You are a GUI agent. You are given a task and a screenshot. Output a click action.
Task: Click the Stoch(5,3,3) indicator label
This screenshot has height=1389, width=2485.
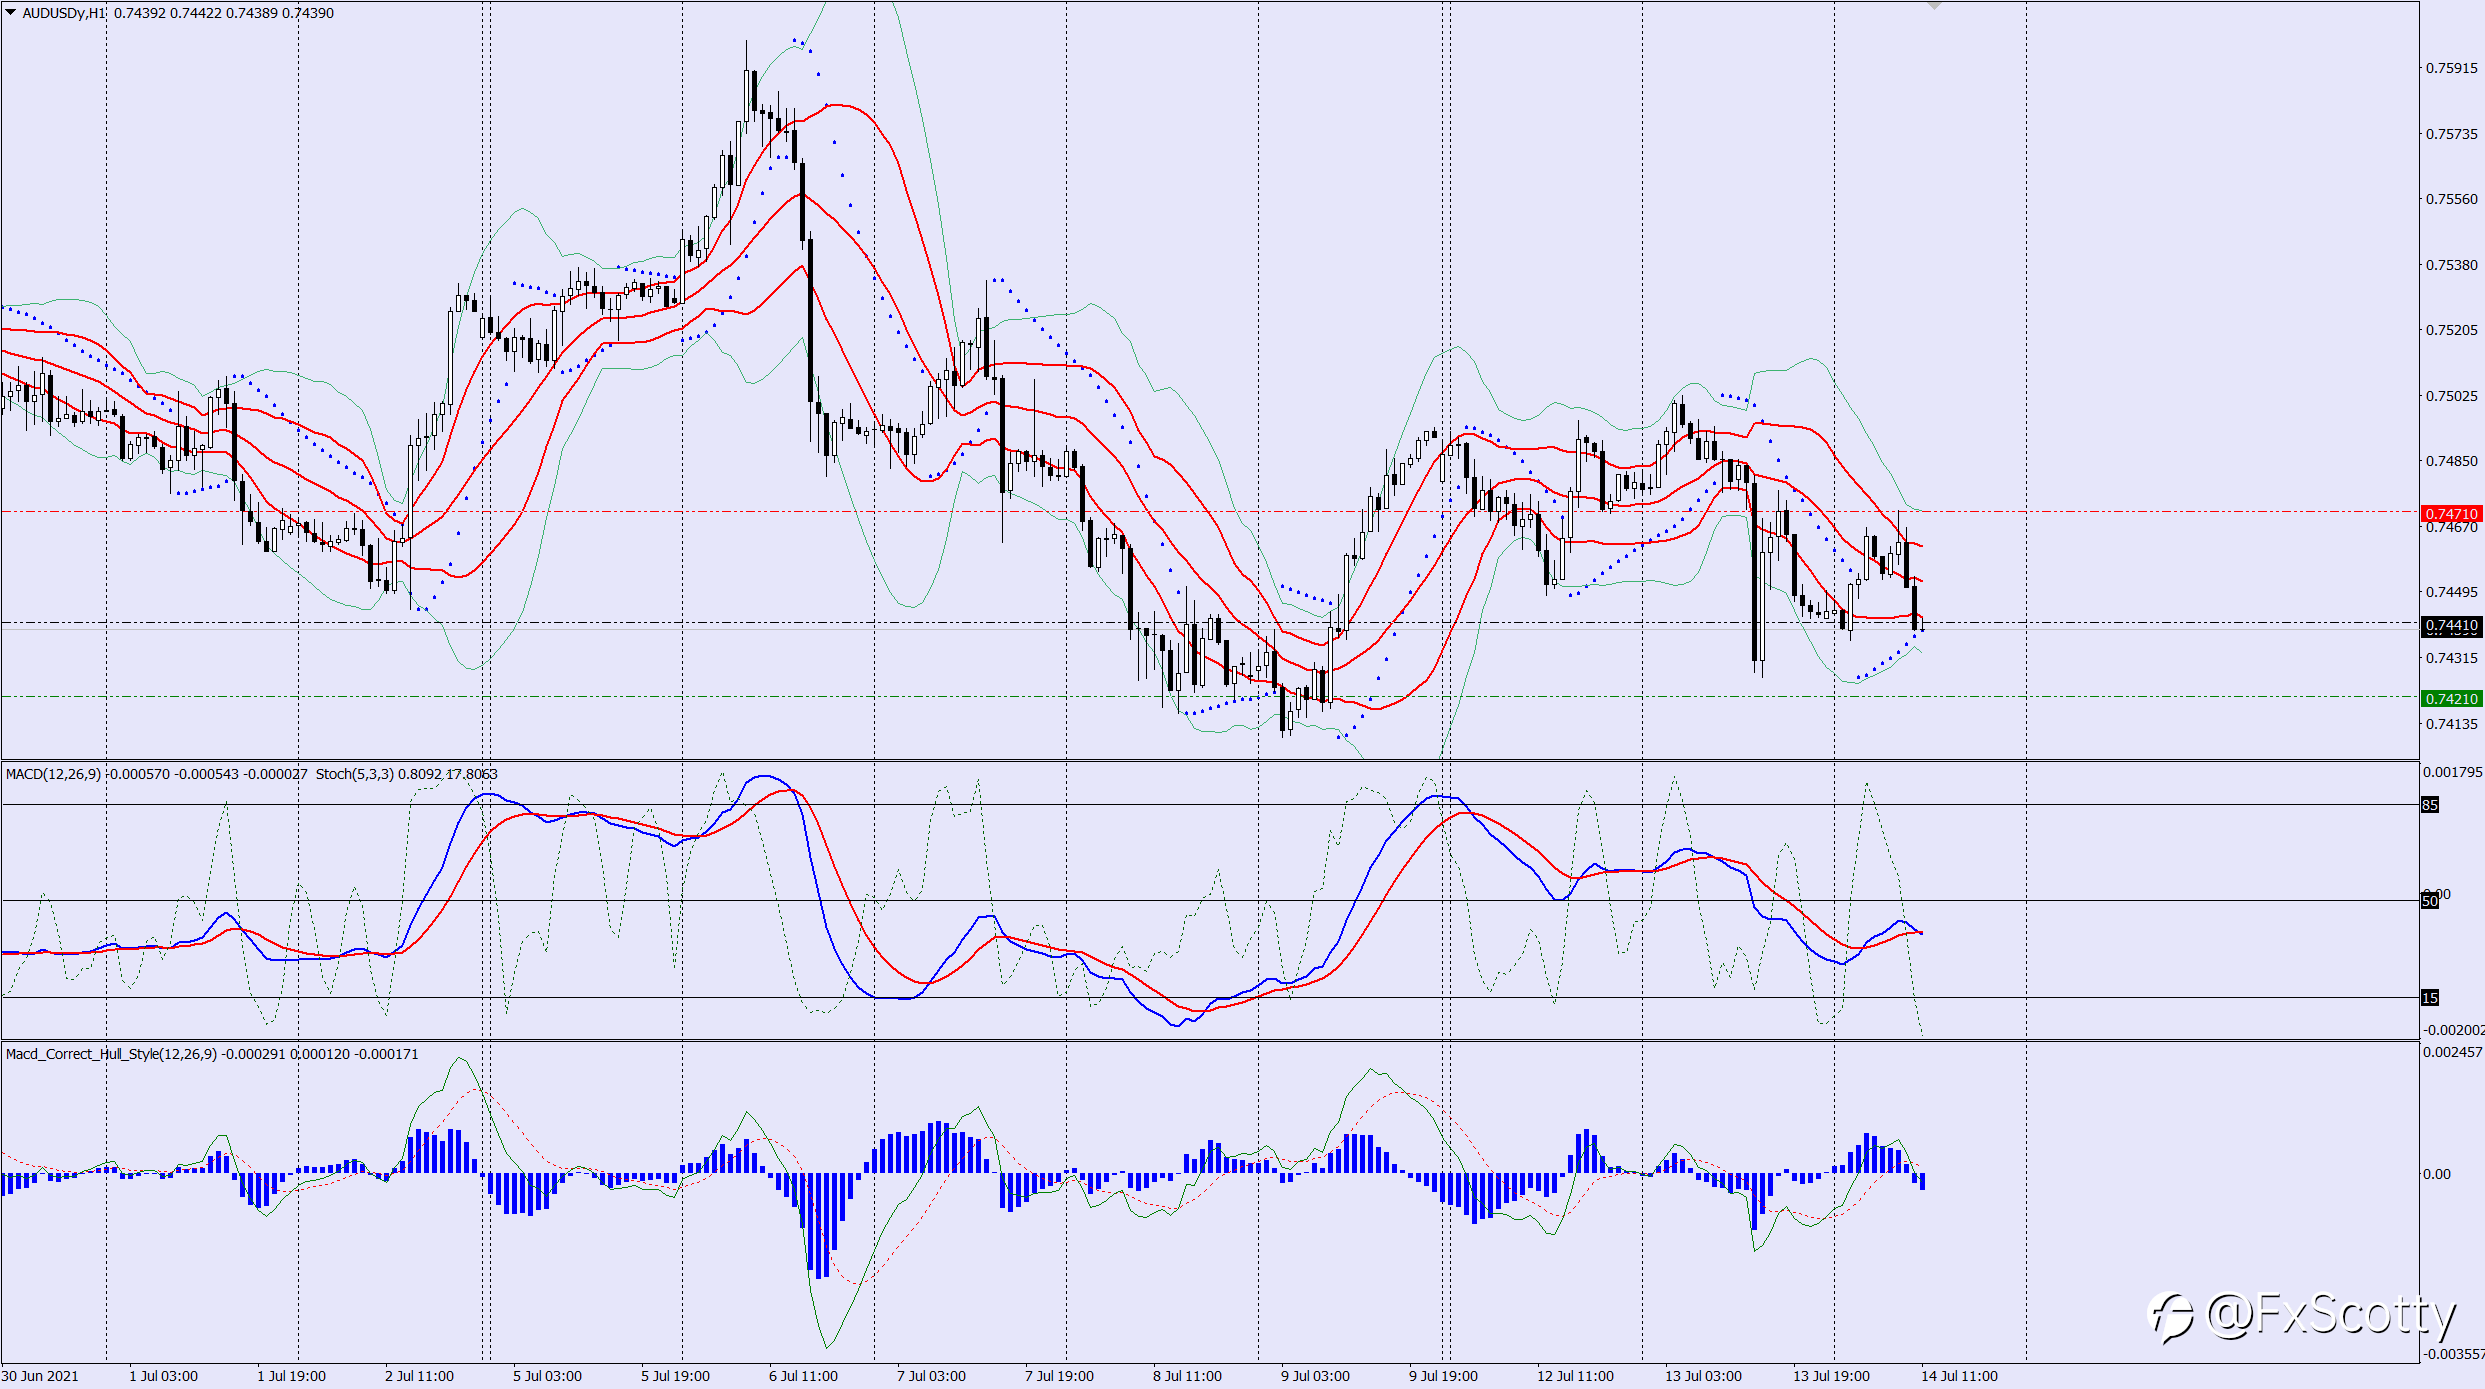[x=355, y=774]
